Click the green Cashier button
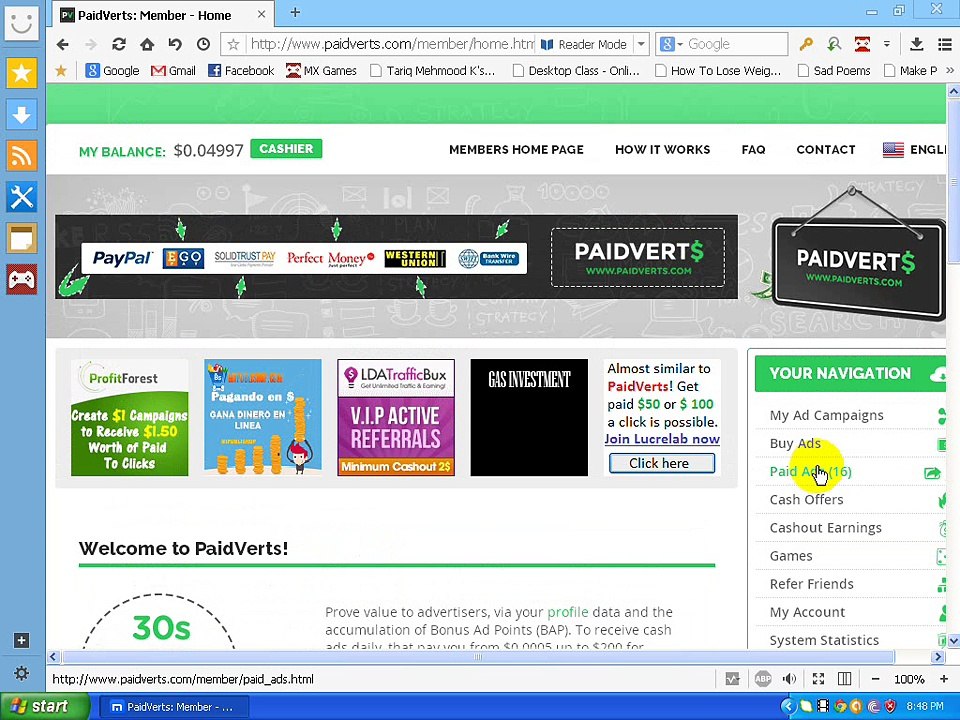Screen dimensions: 960x720 286,149
